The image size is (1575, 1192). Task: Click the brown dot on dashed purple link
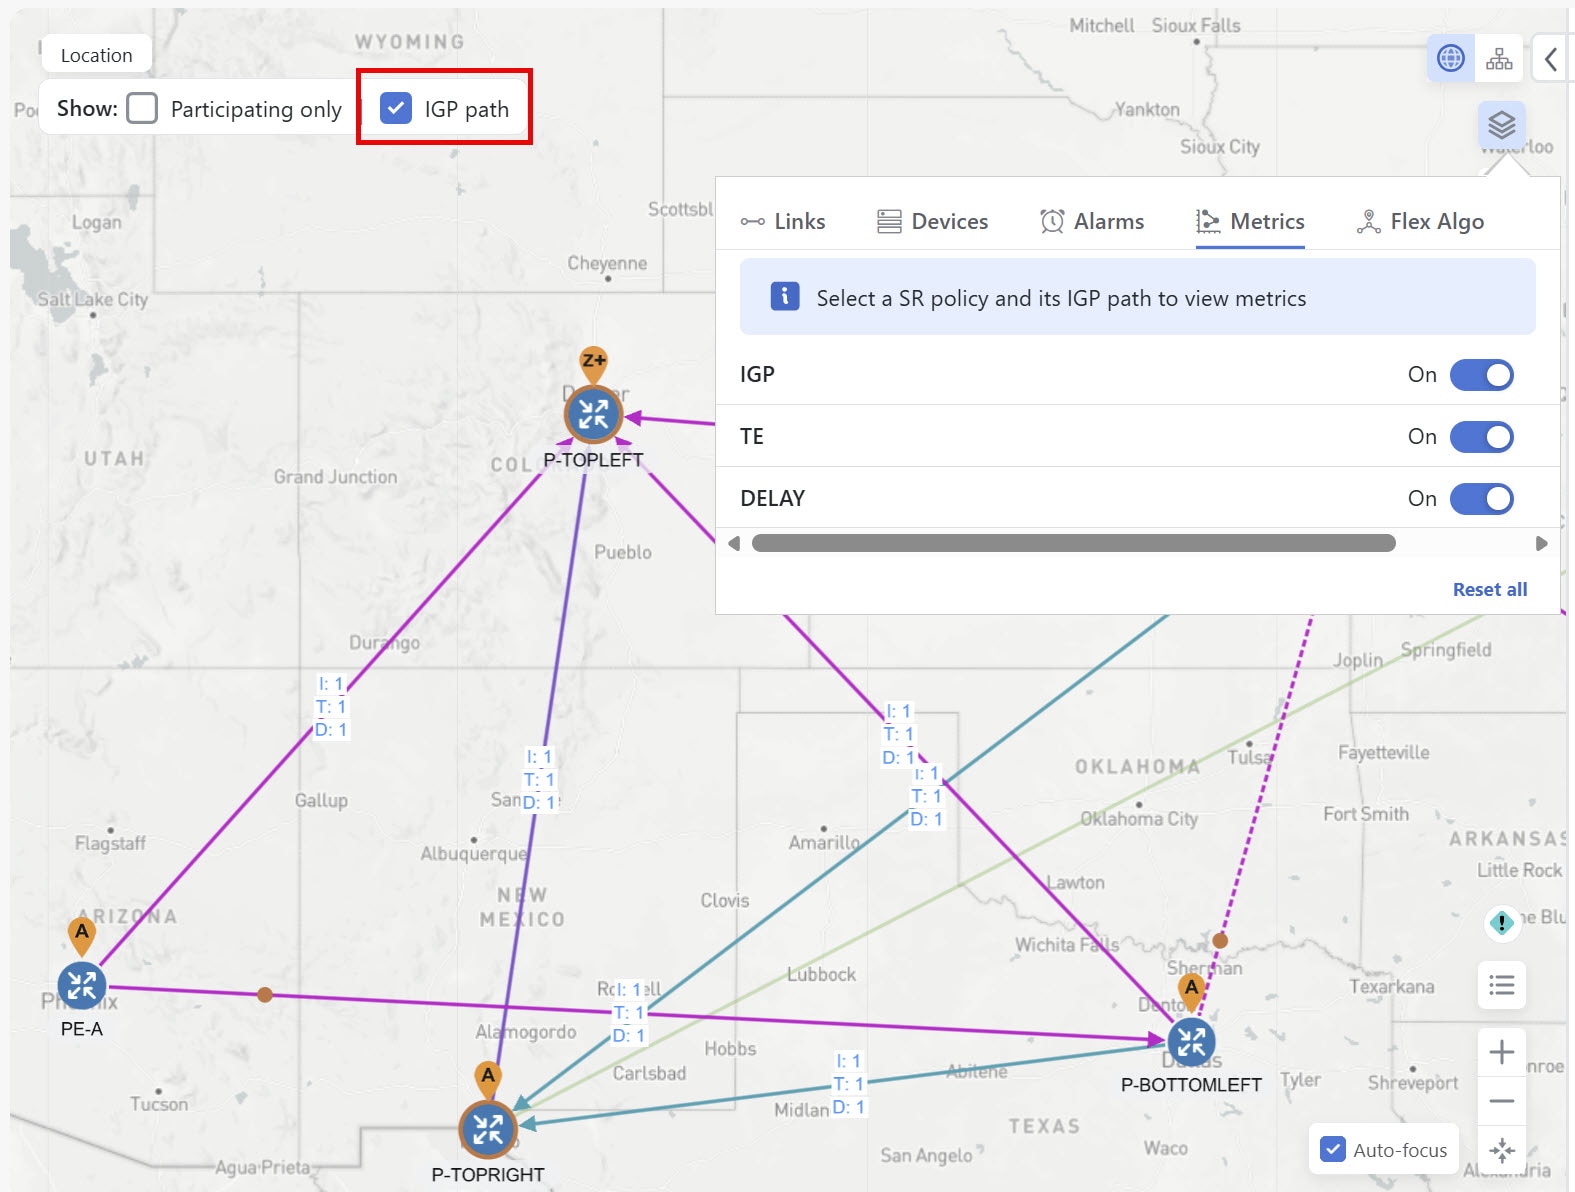(x=1220, y=940)
